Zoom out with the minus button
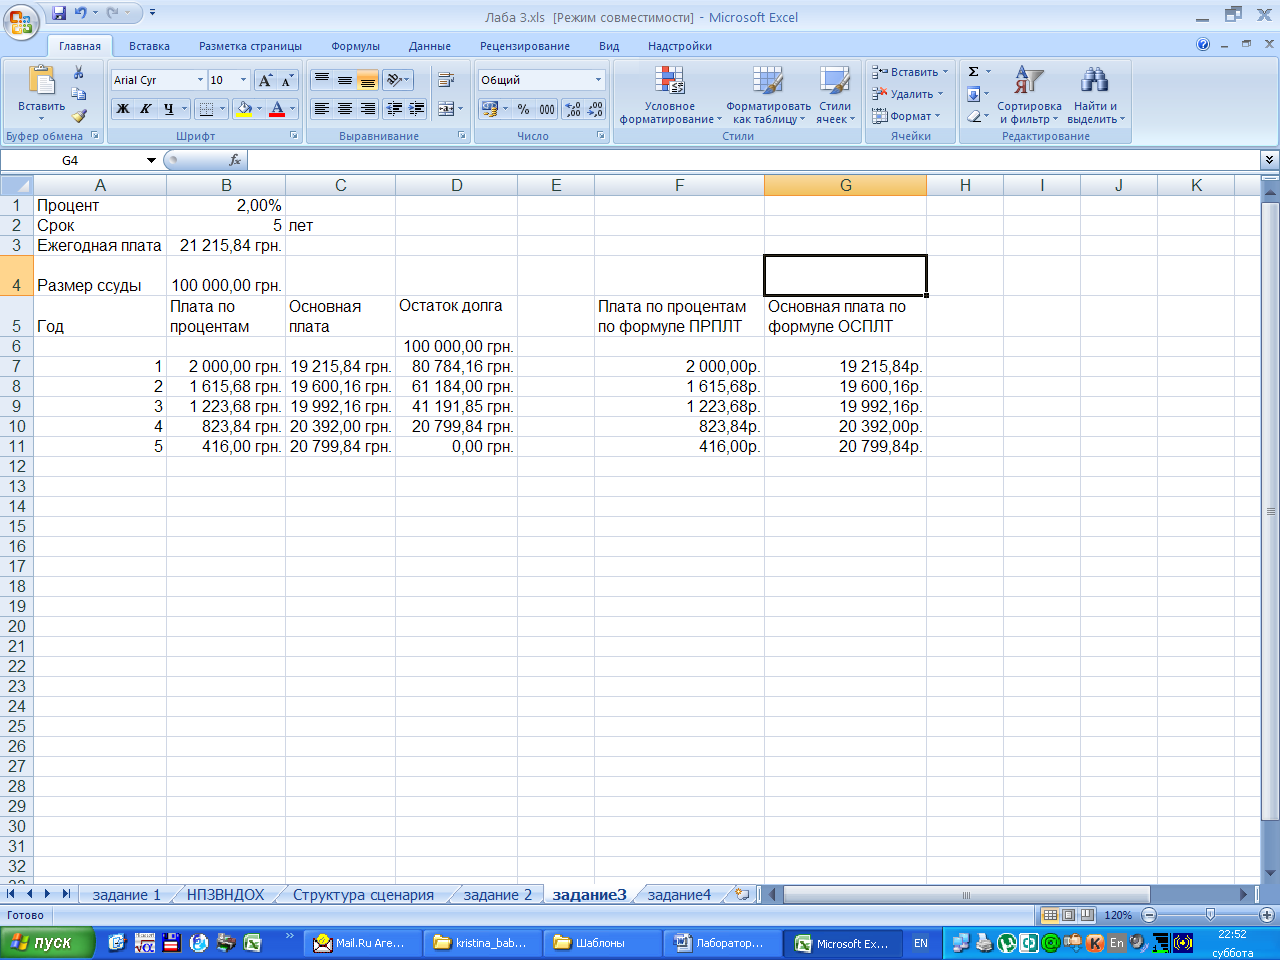This screenshot has width=1280, height=960. click(x=1148, y=915)
